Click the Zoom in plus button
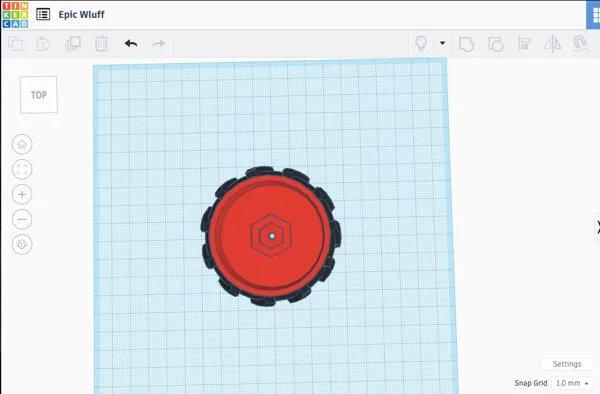600x394 pixels. coord(22,194)
